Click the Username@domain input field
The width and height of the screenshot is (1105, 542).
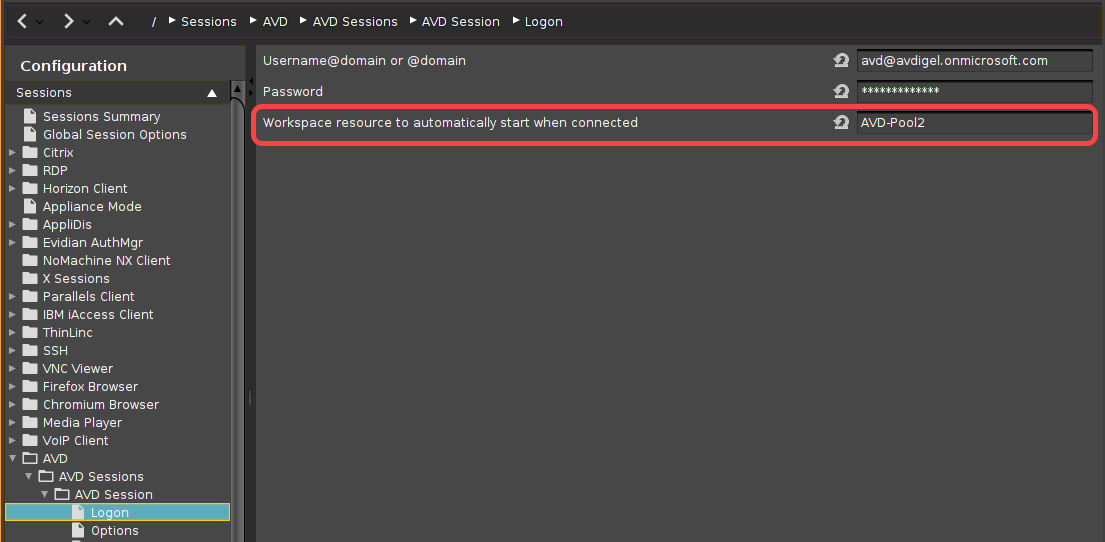pyautogui.click(x=973, y=61)
